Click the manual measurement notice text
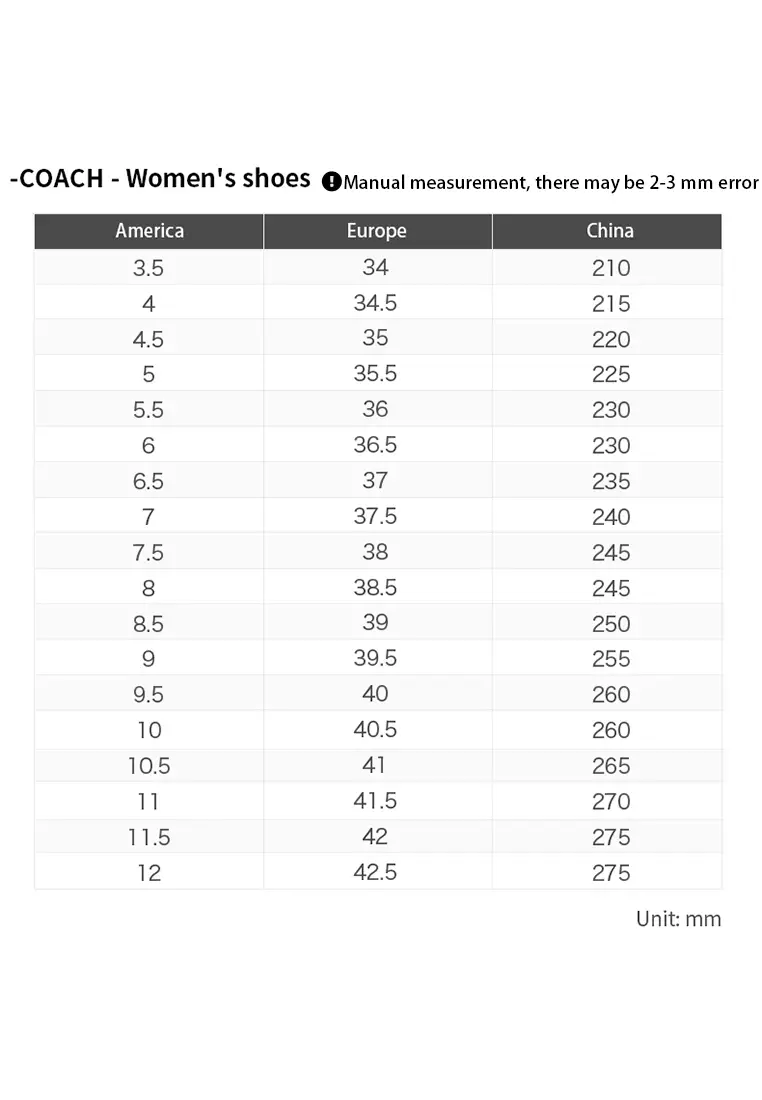 pos(551,183)
